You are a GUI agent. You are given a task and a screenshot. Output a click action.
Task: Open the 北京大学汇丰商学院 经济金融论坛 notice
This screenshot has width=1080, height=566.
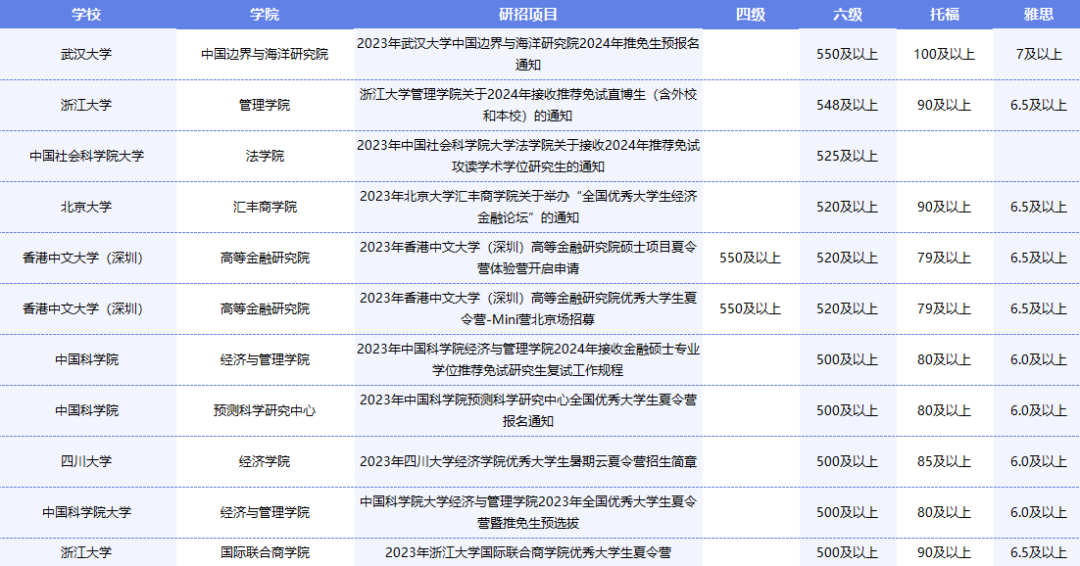click(528, 207)
